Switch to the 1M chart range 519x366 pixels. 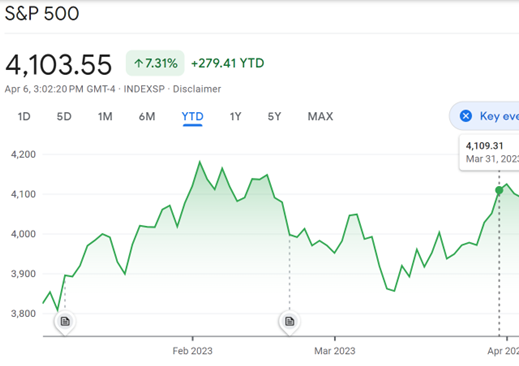coord(105,116)
